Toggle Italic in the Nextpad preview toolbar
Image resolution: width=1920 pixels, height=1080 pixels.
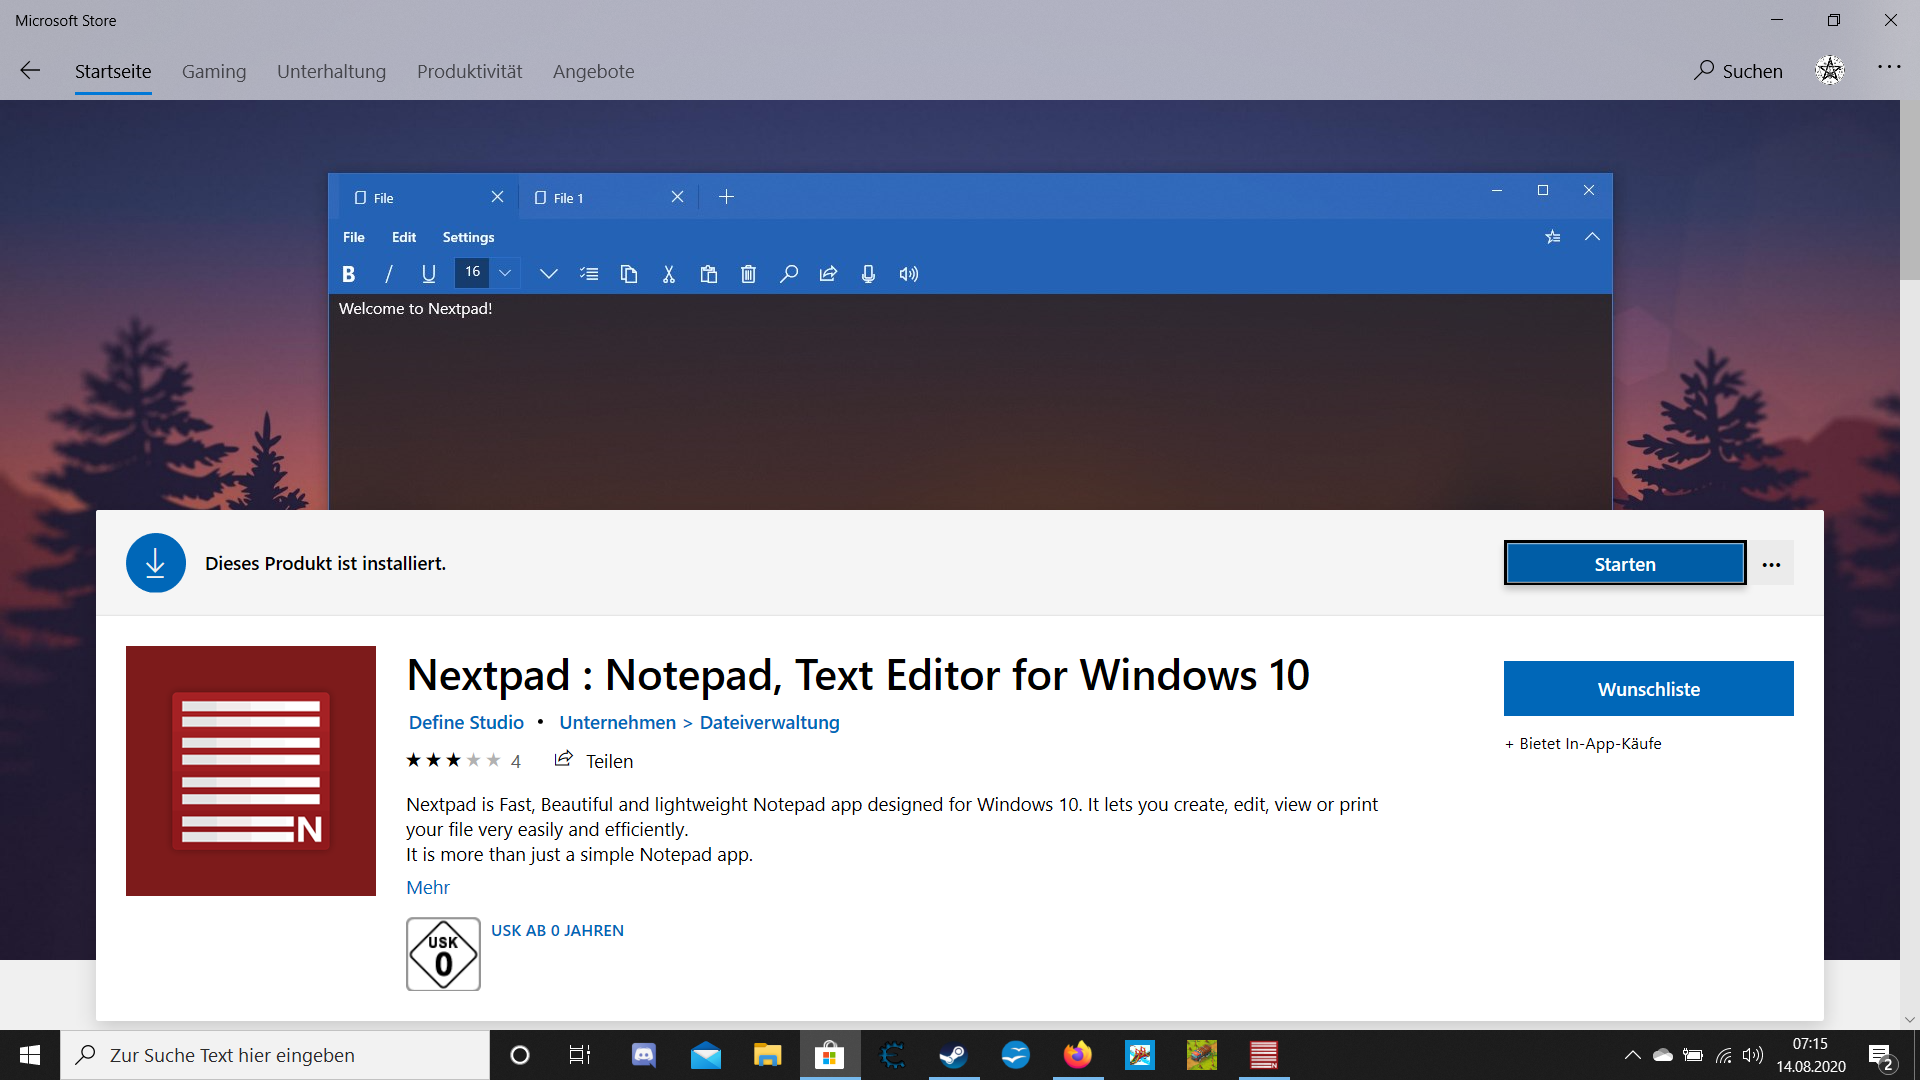click(x=388, y=274)
